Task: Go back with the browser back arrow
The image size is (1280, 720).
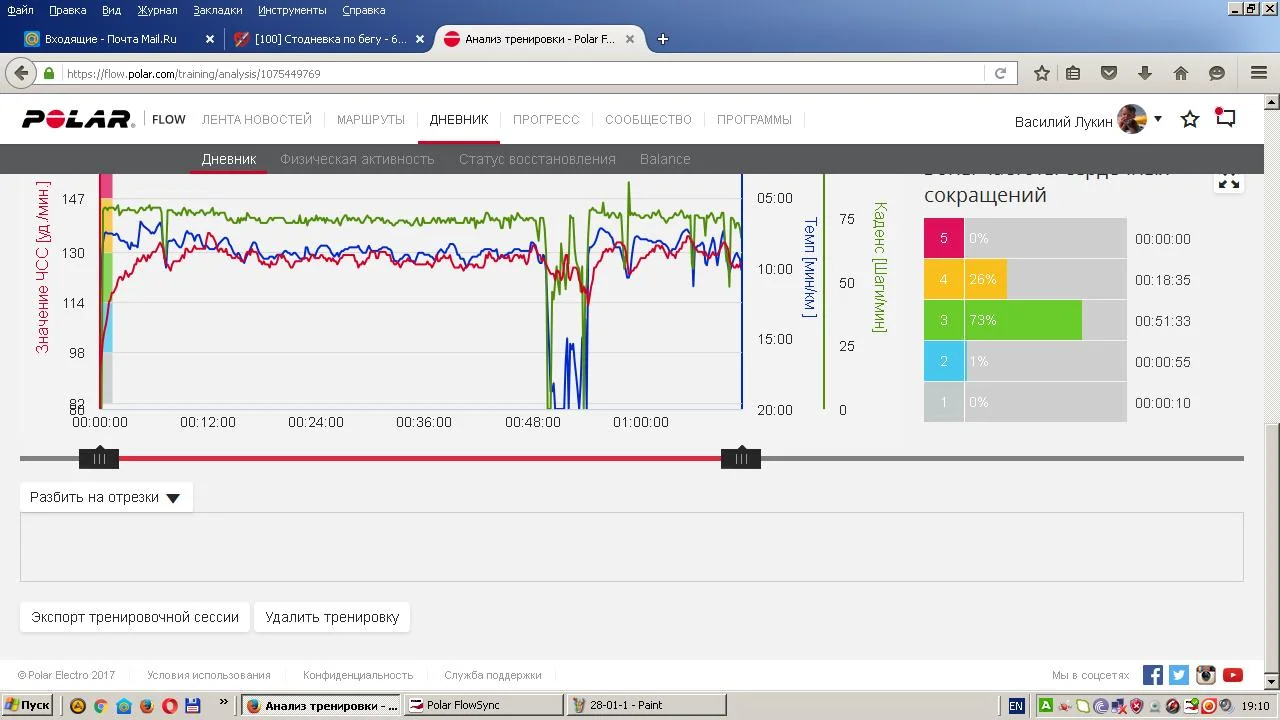Action: pos(20,73)
